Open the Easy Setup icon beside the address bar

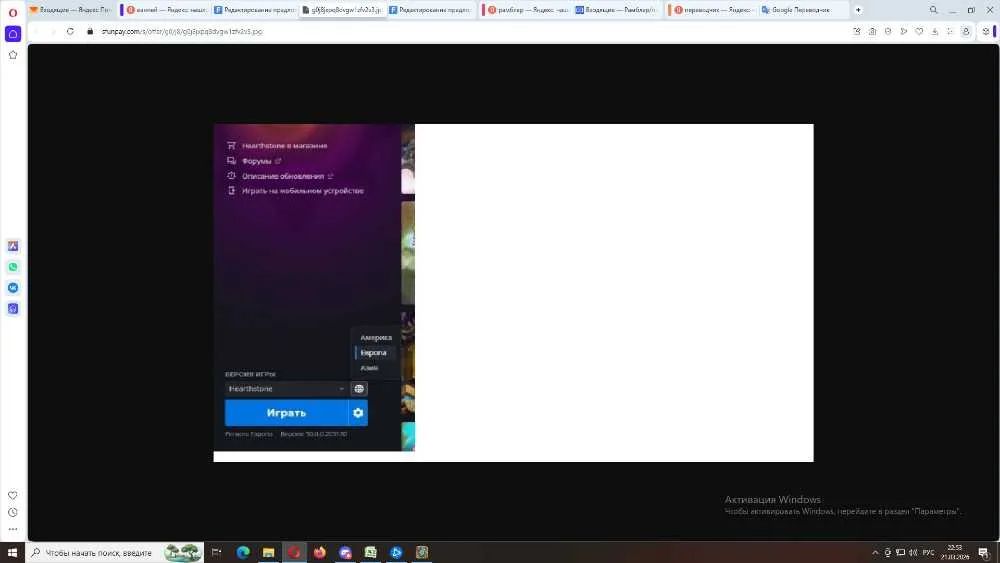pos(986,31)
